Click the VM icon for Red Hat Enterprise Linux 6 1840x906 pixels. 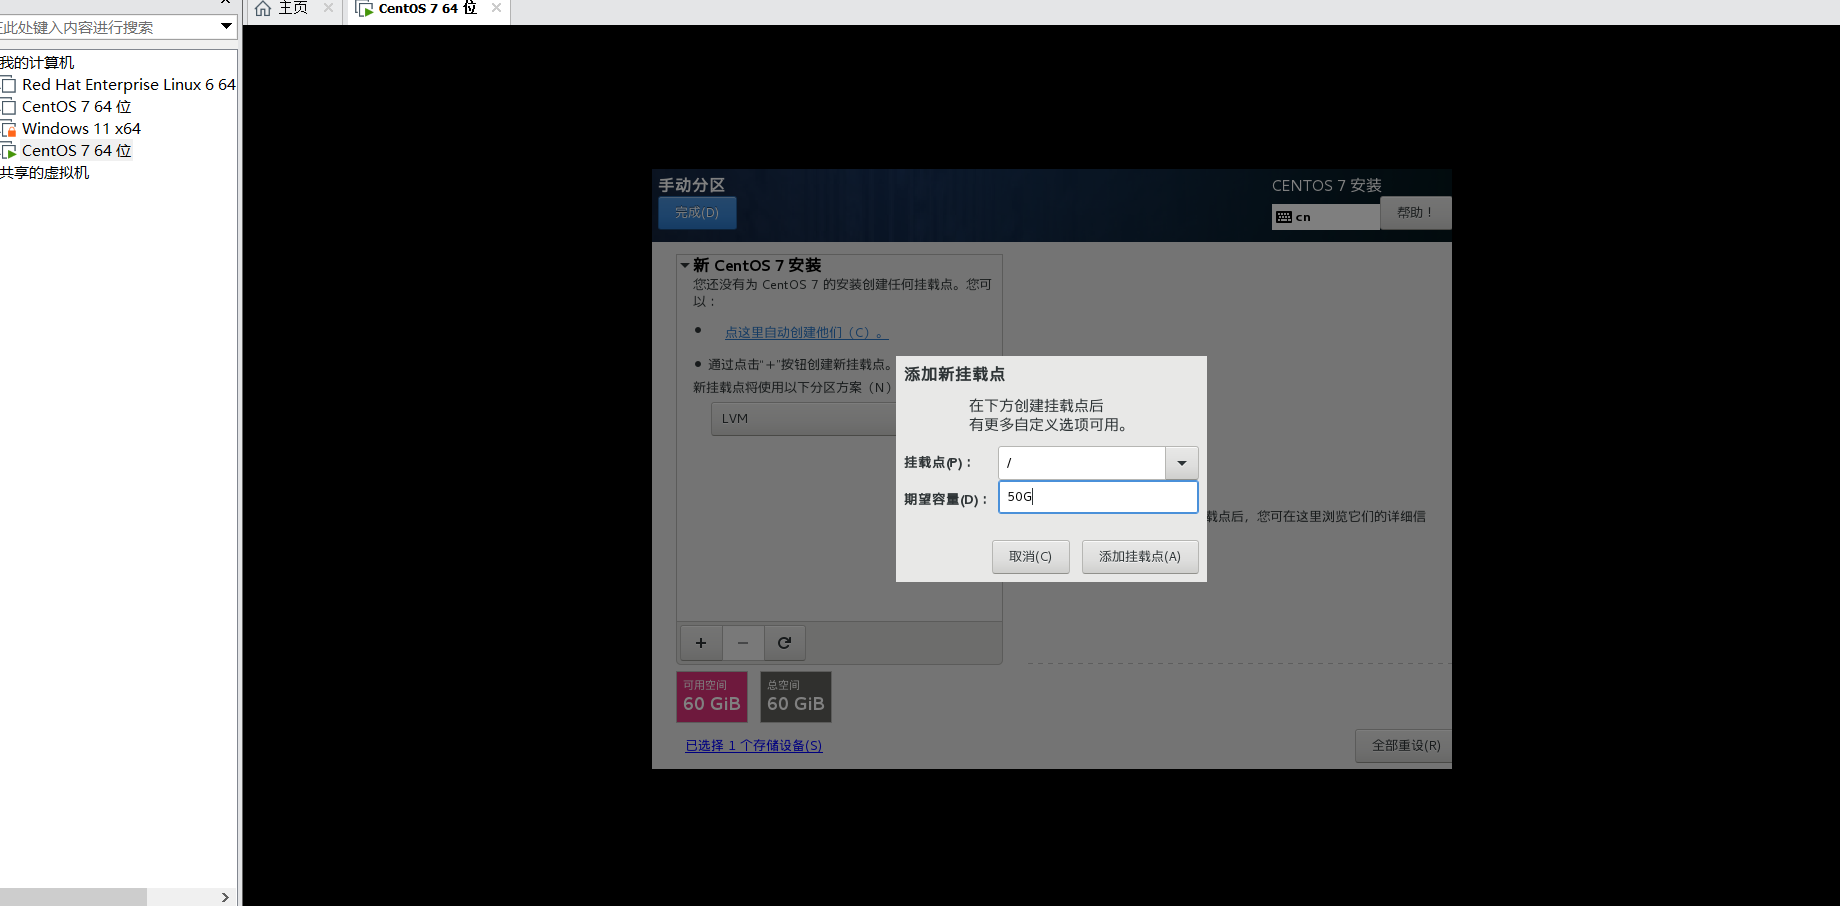[8, 85]
